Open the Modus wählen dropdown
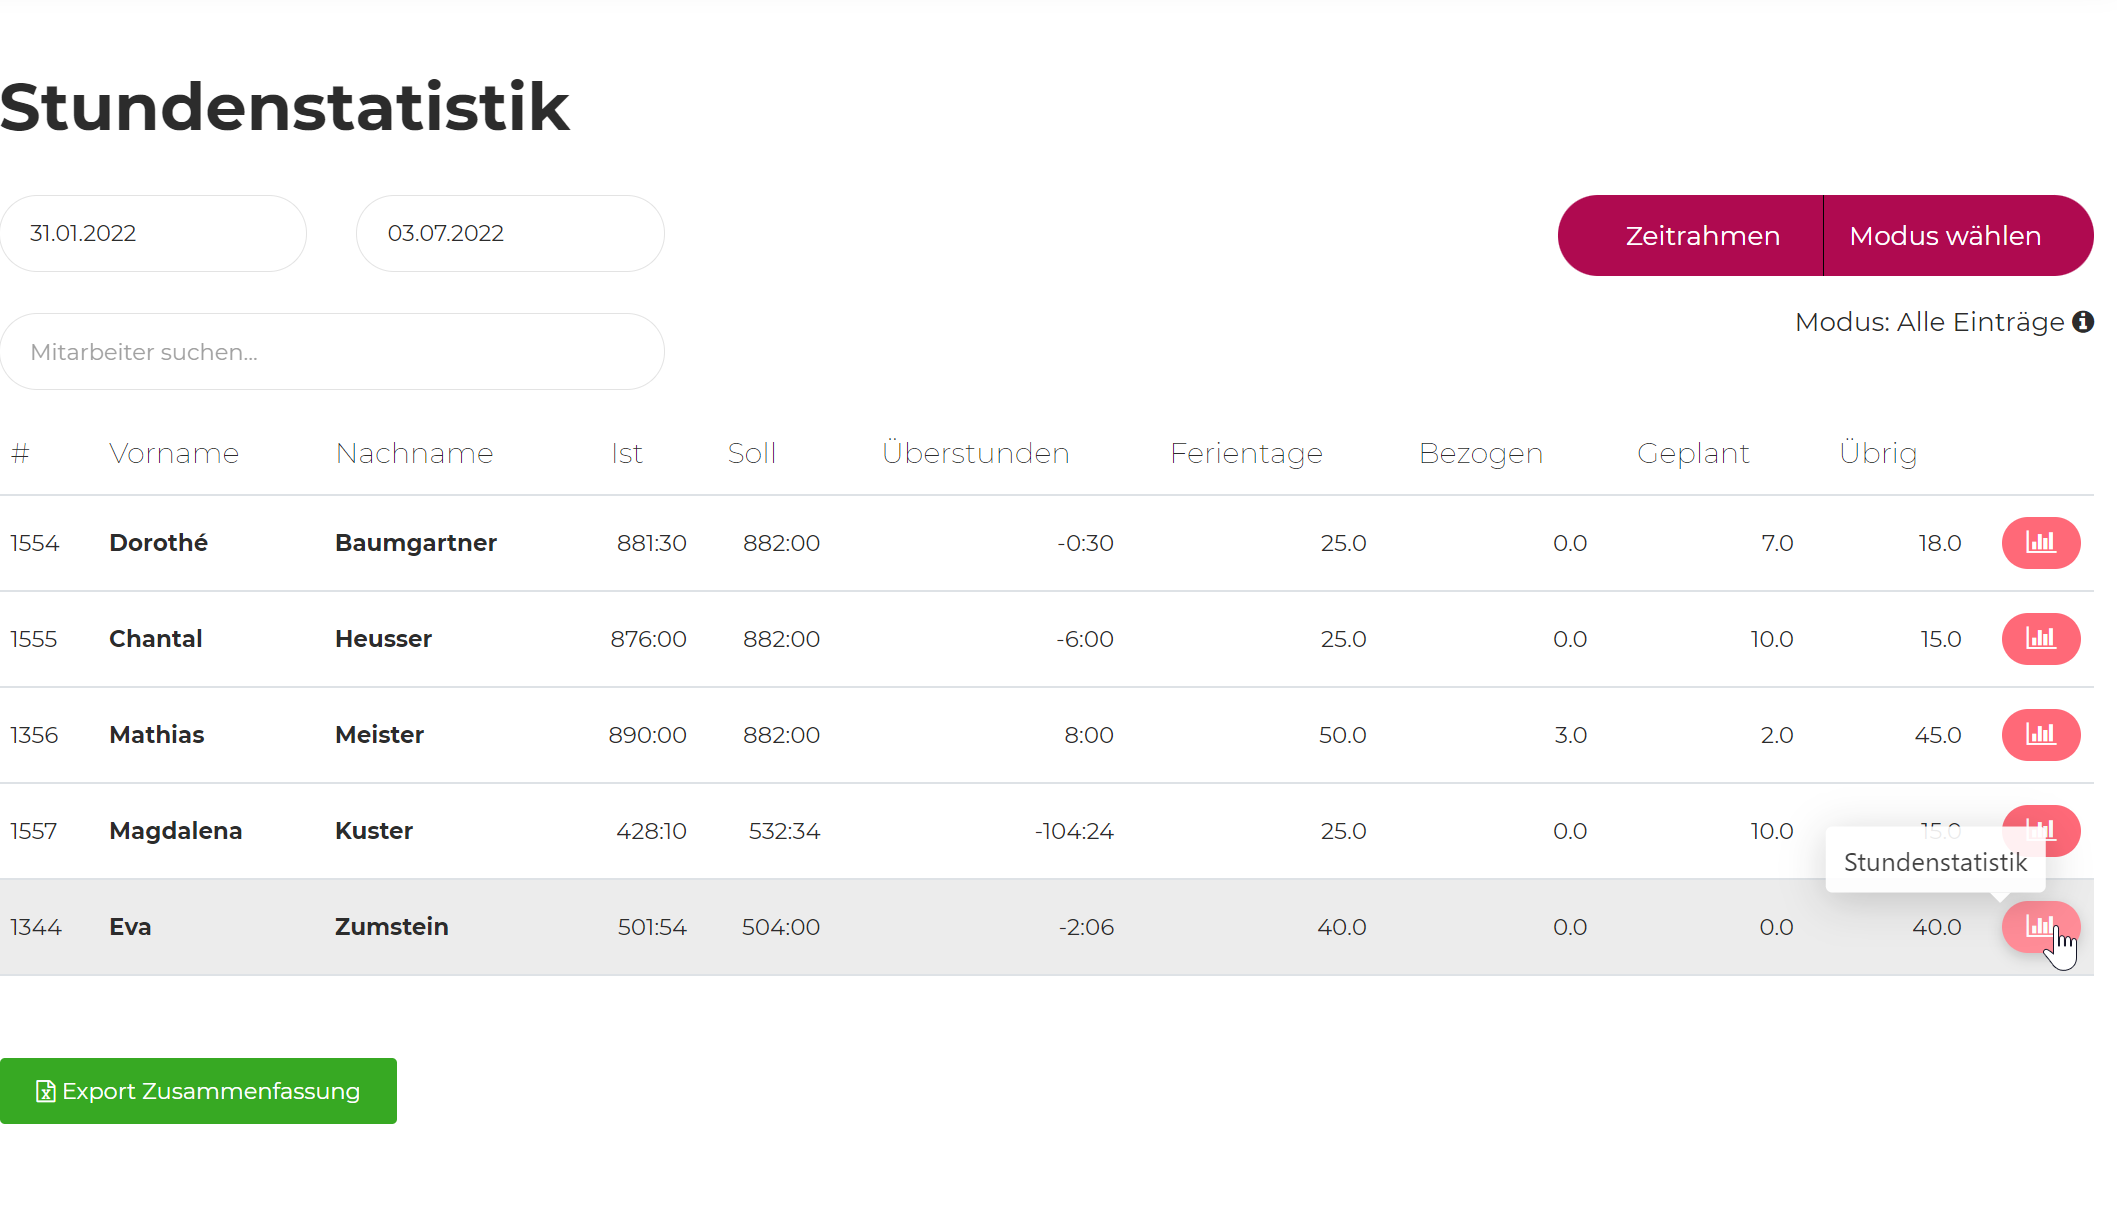This screenshot has width=2117, height=1209. (1945, 236)
